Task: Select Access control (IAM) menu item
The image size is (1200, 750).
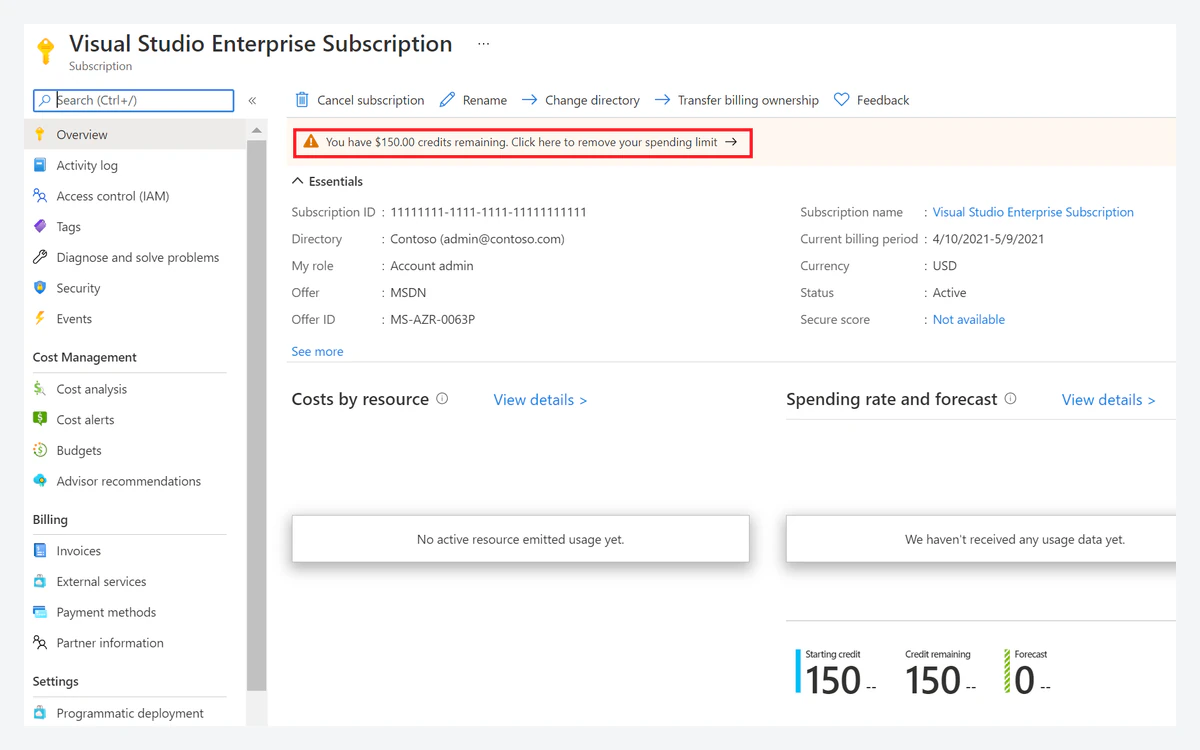Action: pyautogui.click(x=134, y=196)
